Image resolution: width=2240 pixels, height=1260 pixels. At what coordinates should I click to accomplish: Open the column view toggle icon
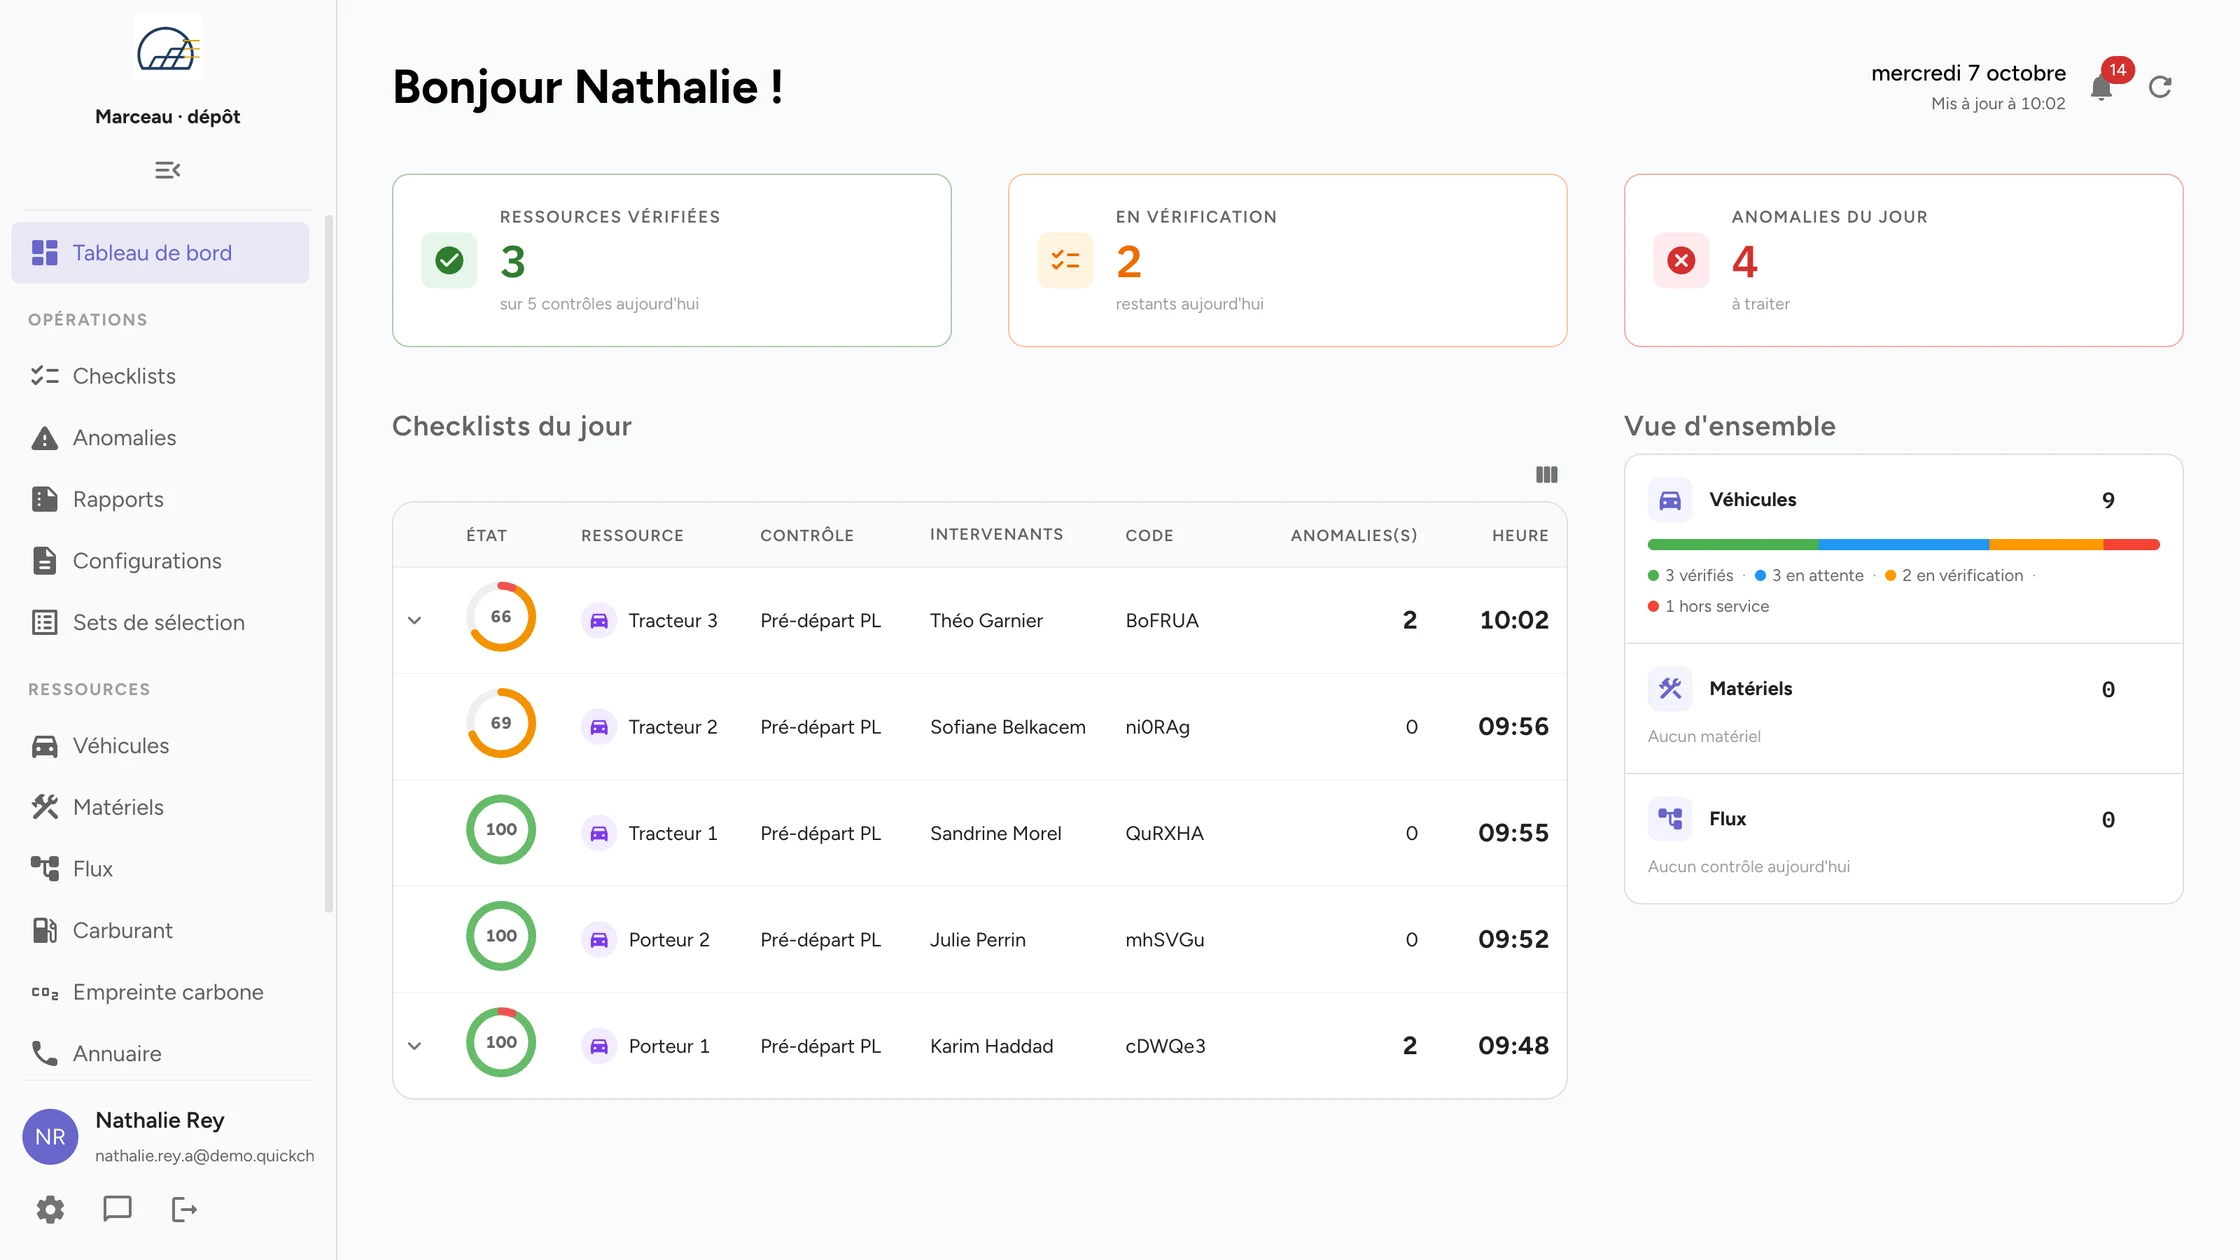click(1546, 475)
